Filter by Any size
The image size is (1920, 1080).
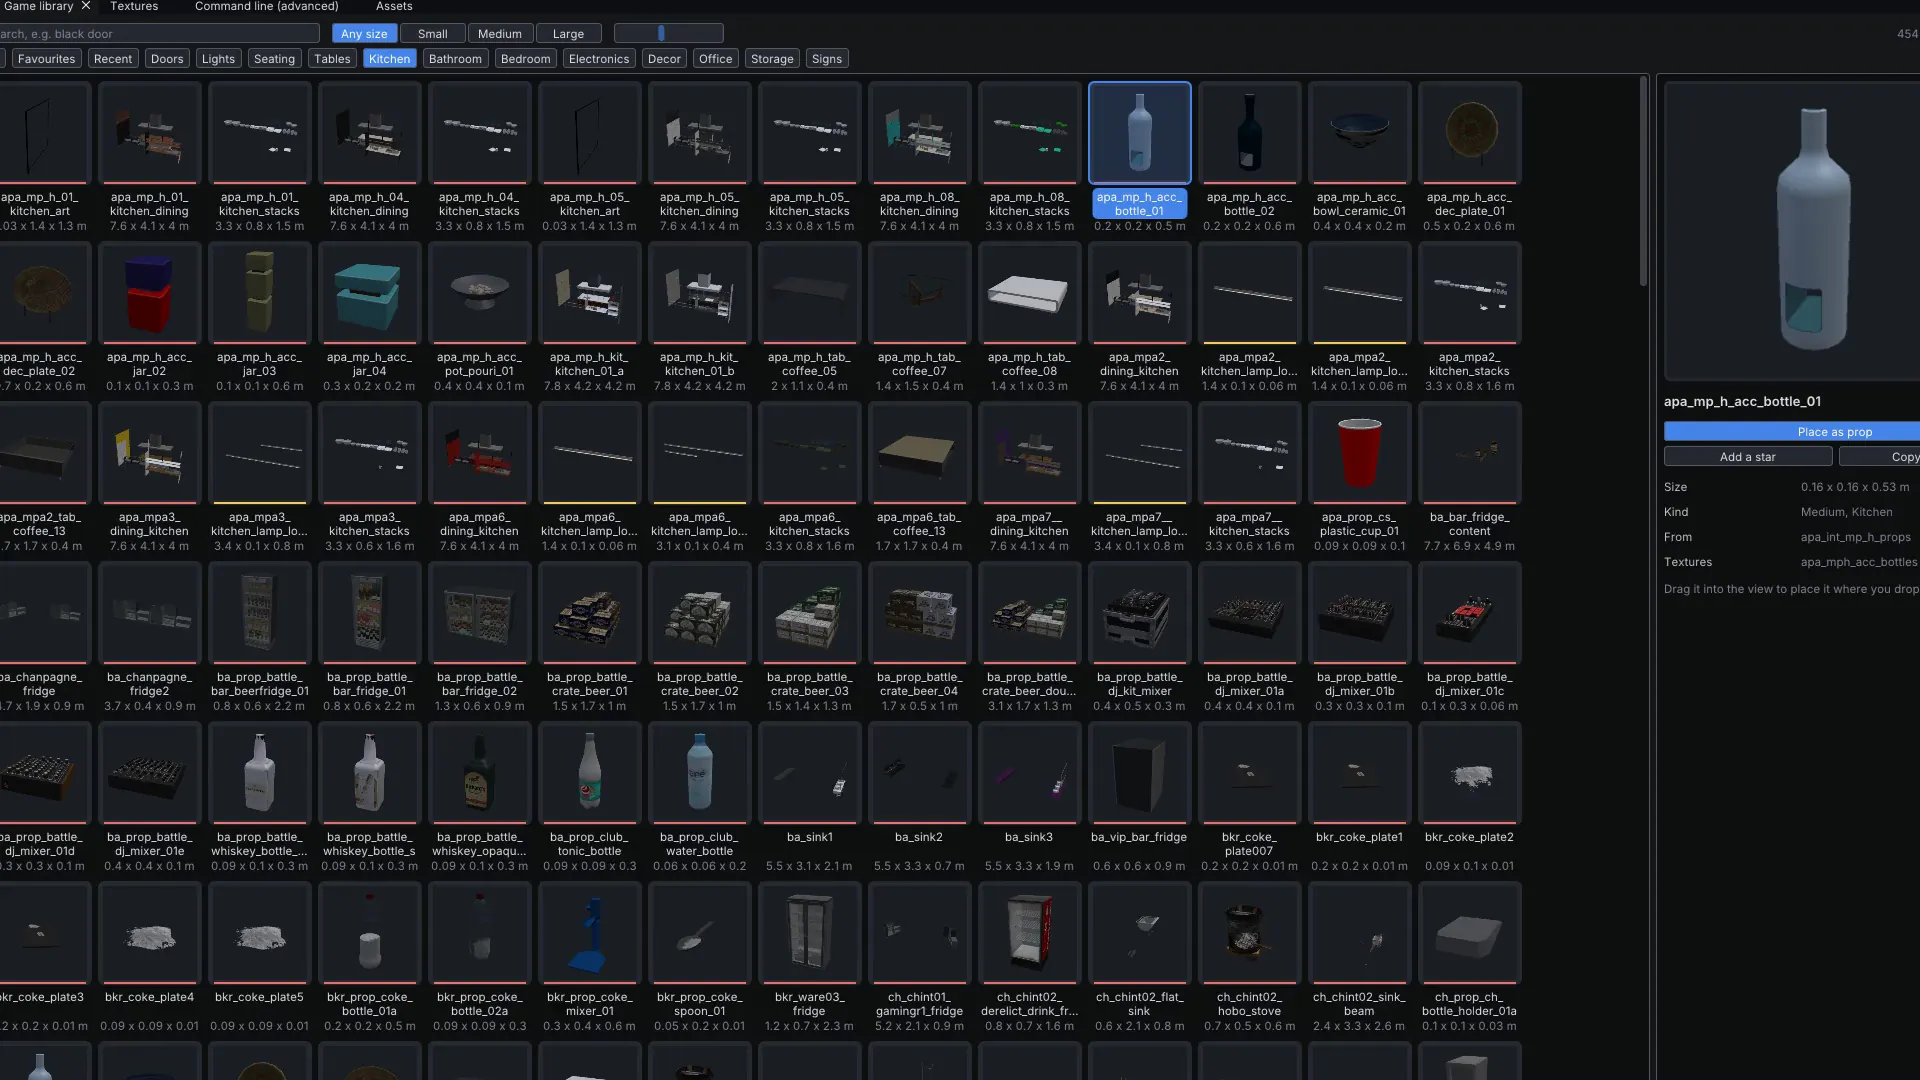[364, 33]
